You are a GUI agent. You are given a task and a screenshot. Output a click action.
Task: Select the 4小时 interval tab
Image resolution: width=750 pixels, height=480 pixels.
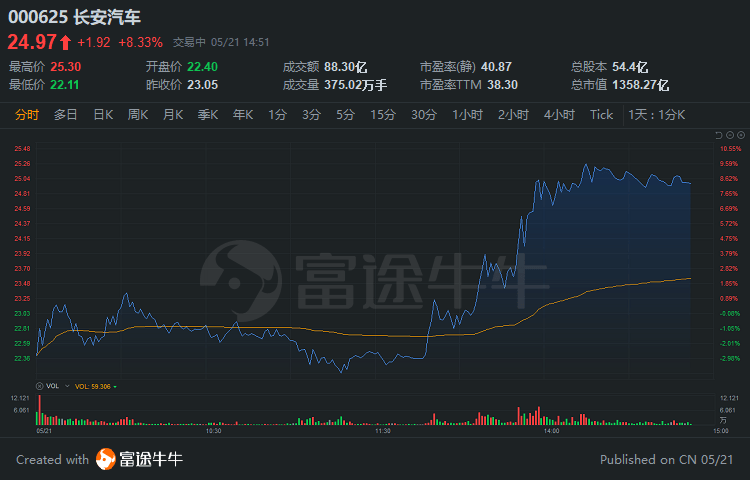click(559, 115)
